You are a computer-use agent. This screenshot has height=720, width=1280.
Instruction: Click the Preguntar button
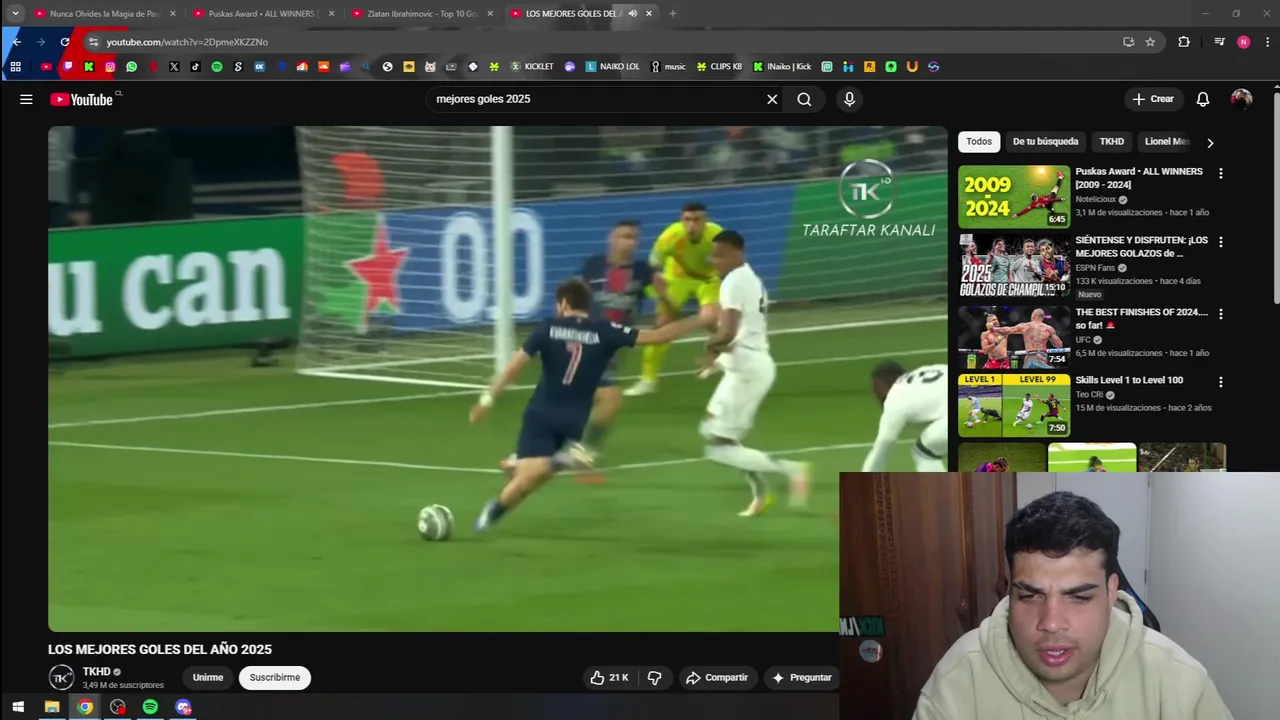coord(802,677)
